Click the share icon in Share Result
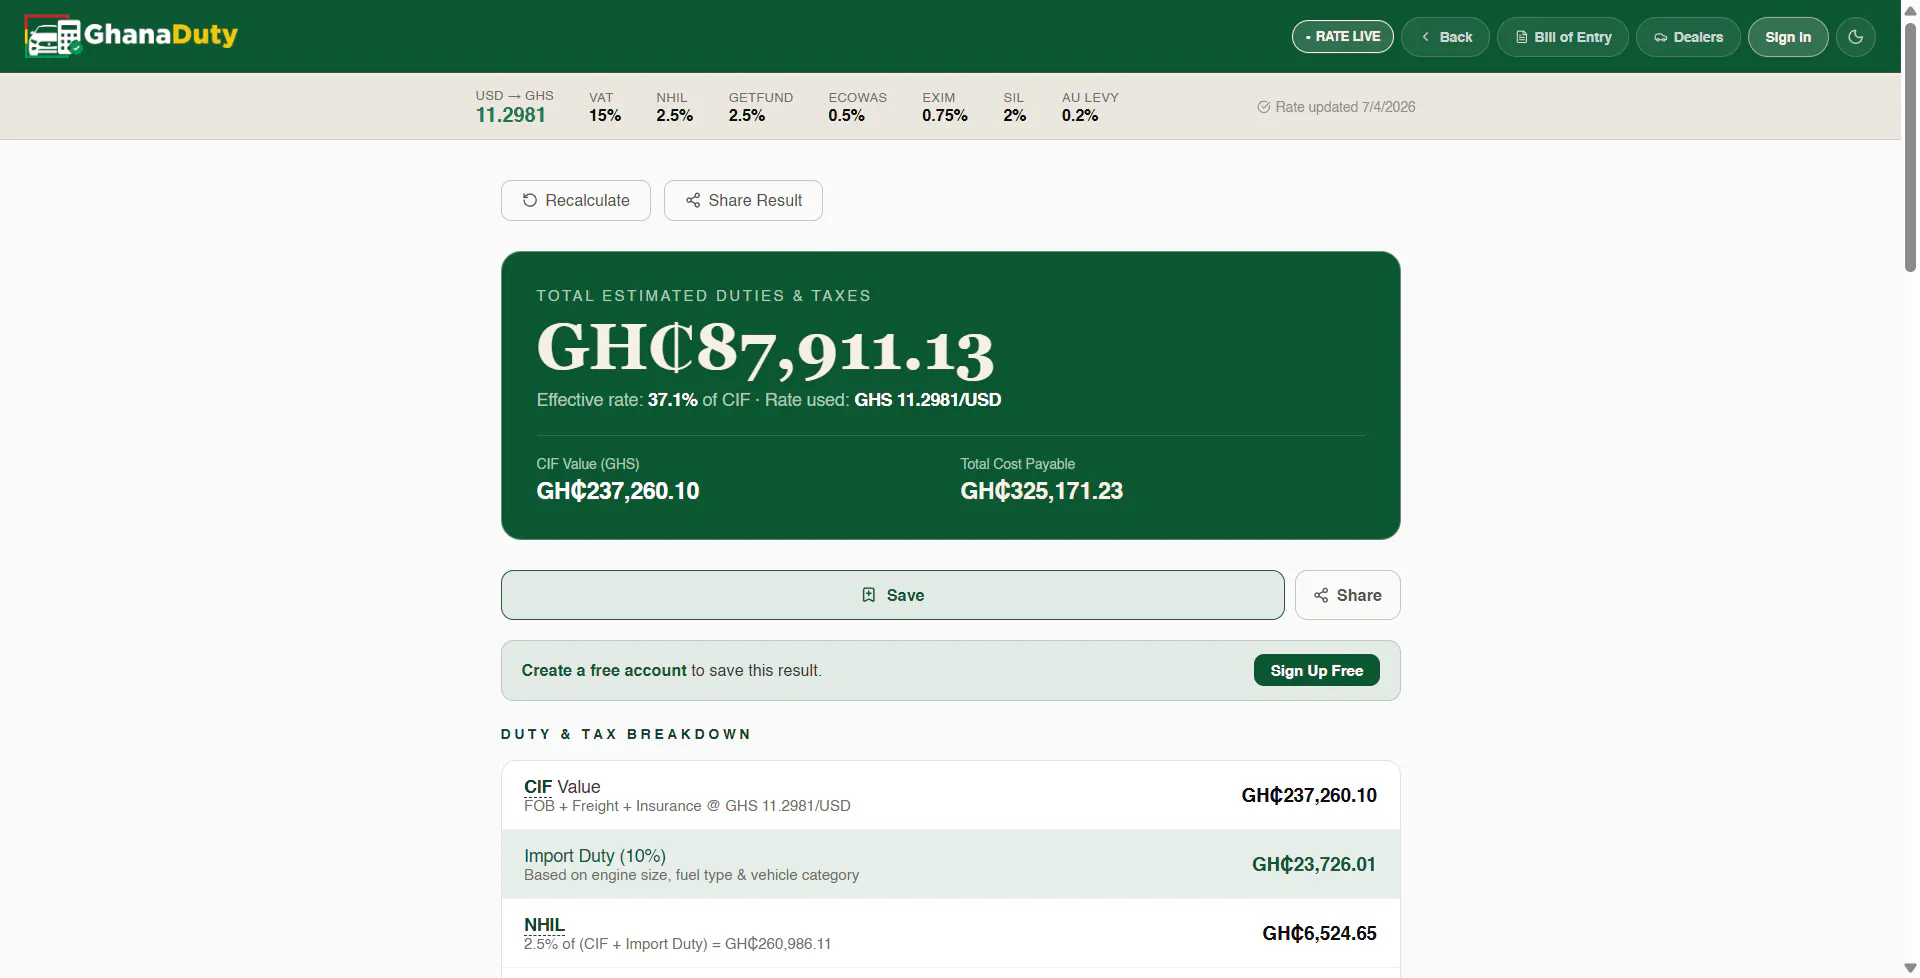 click(693, 200)
